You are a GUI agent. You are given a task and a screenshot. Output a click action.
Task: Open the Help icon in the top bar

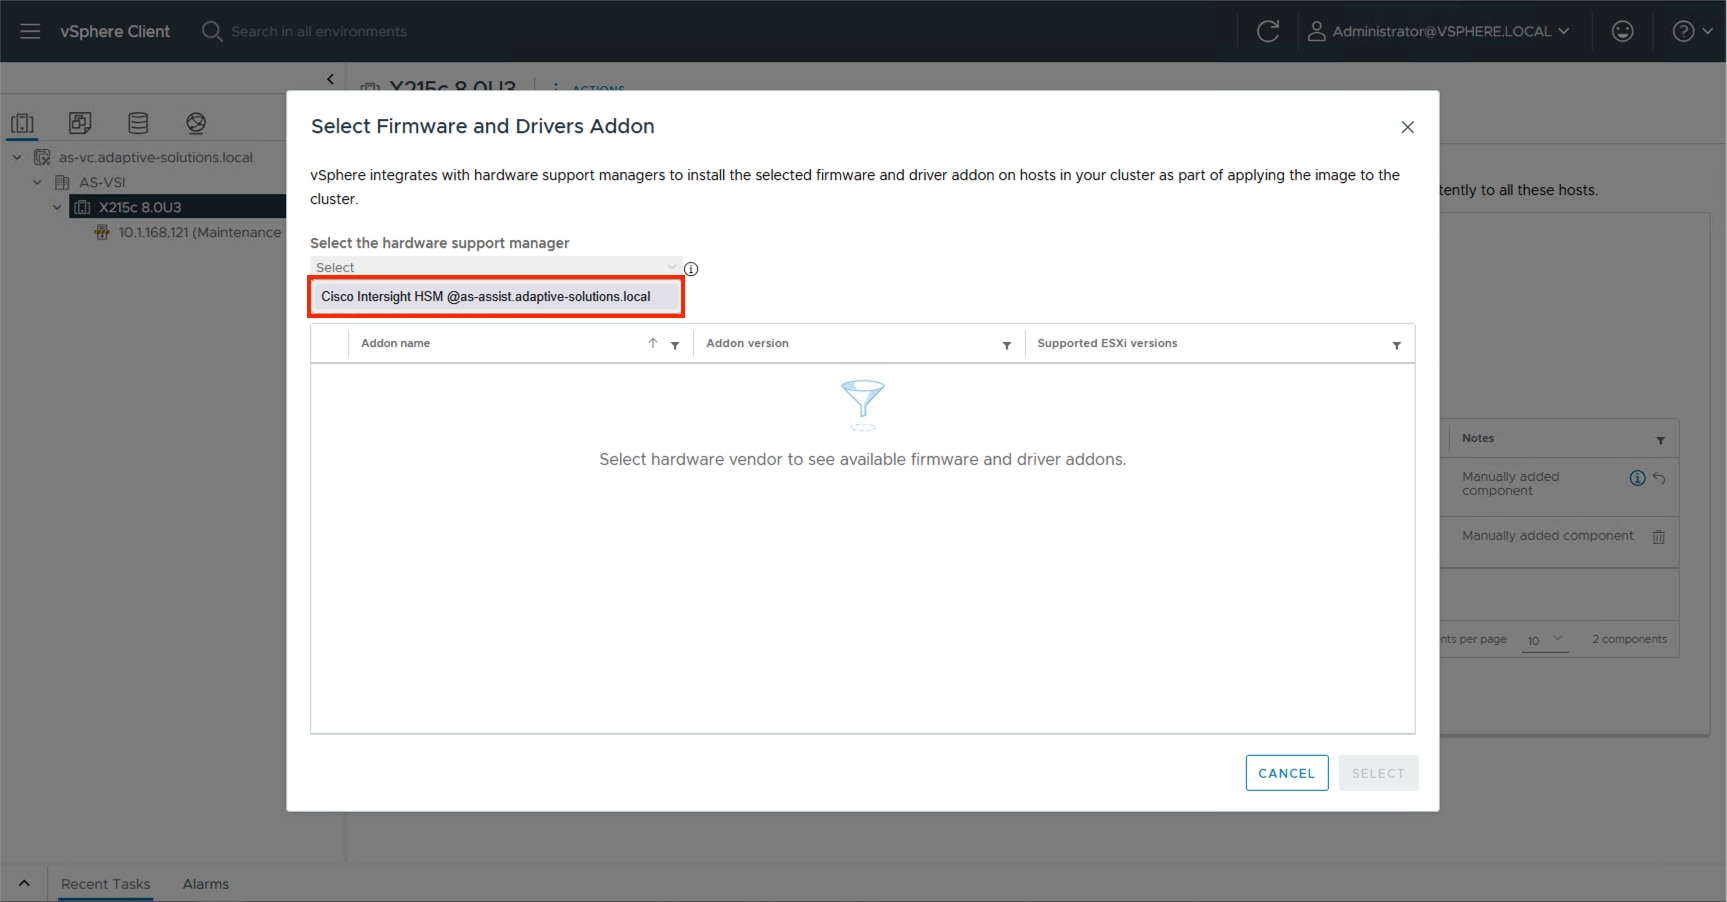click(x=1685, y=31)
